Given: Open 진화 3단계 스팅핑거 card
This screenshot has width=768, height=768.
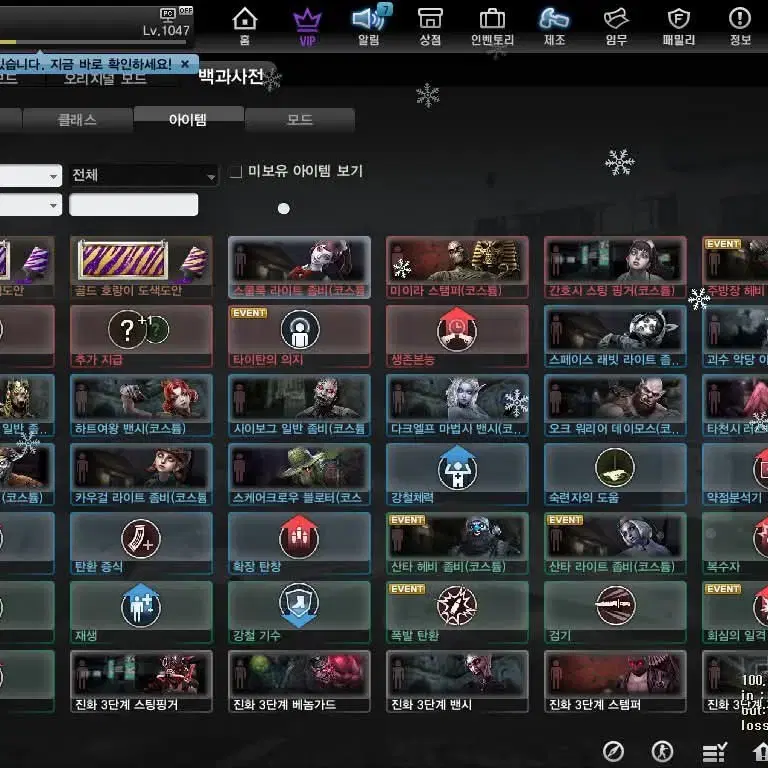Looking at the screenshot, I should 141,681.
